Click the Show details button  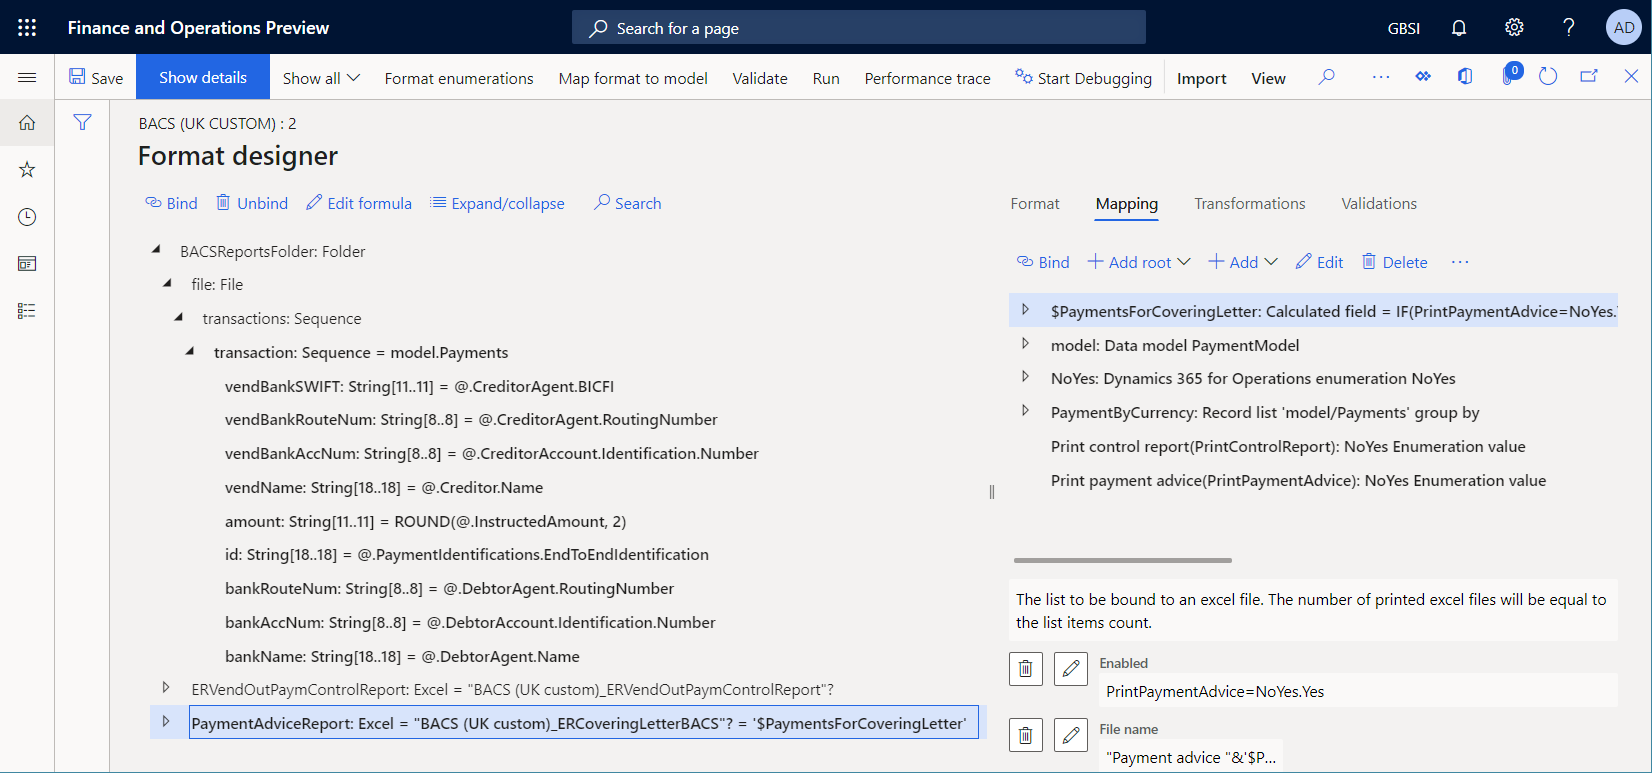pyautogui.click(x=203, y=77)
